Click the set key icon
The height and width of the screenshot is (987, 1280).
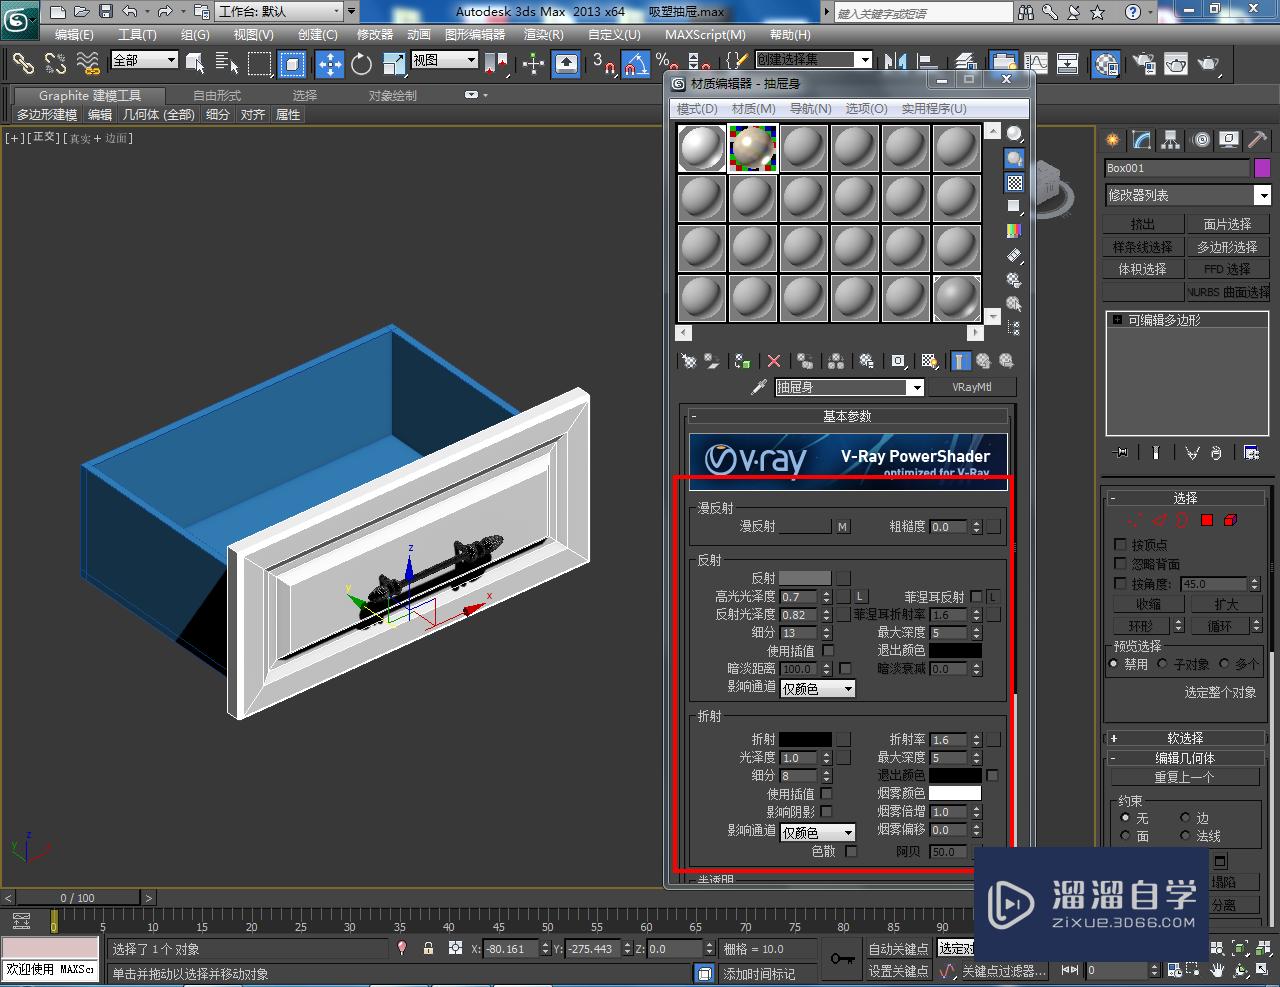click(x=842, y=959)
